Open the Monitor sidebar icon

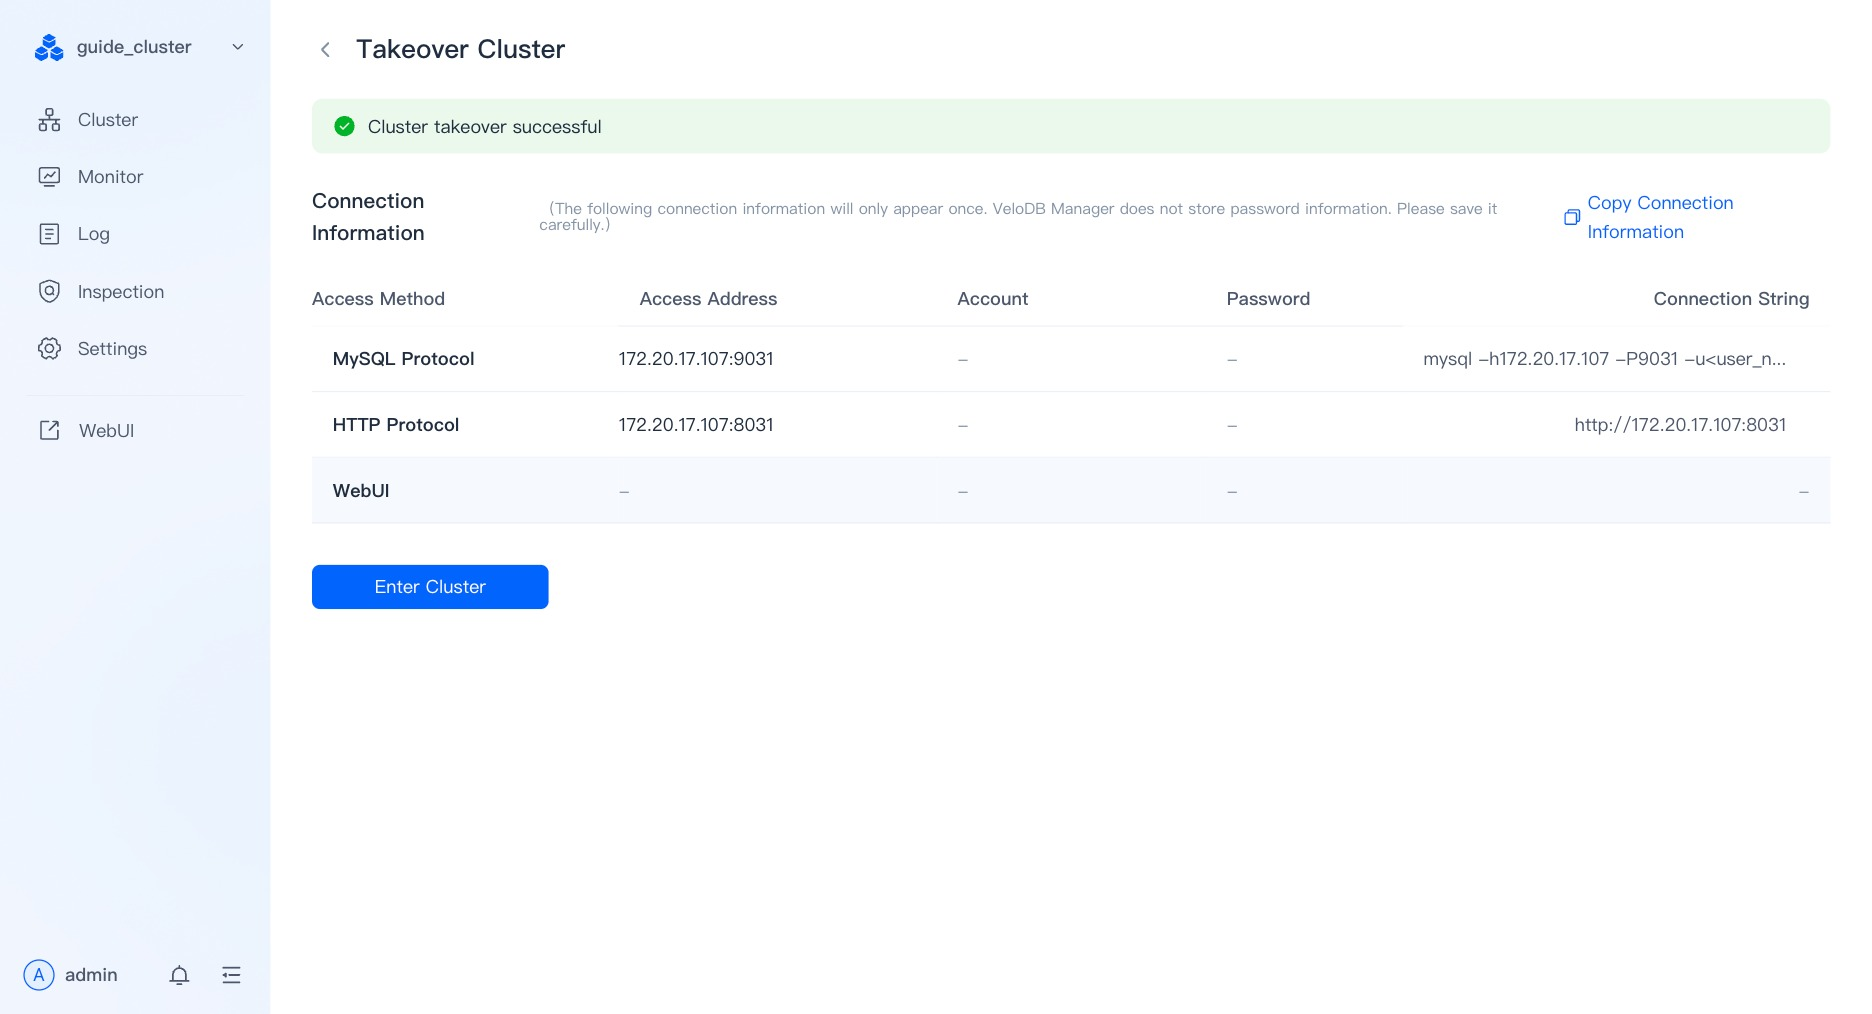(x=49, y=177)
